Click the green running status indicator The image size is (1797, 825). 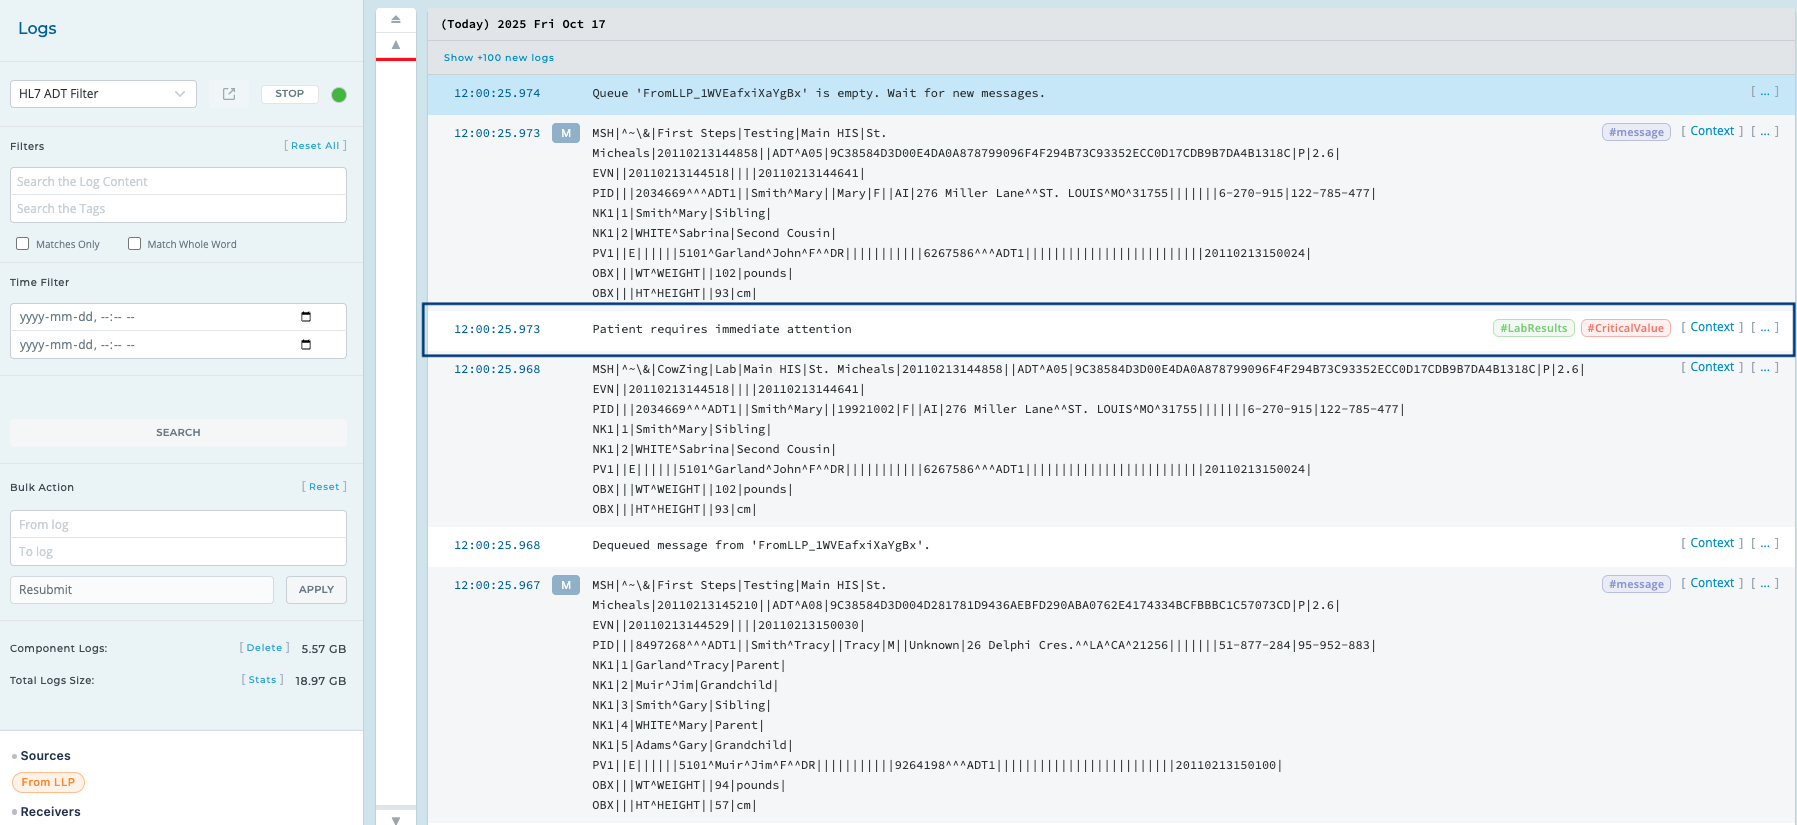coord(339,95)
